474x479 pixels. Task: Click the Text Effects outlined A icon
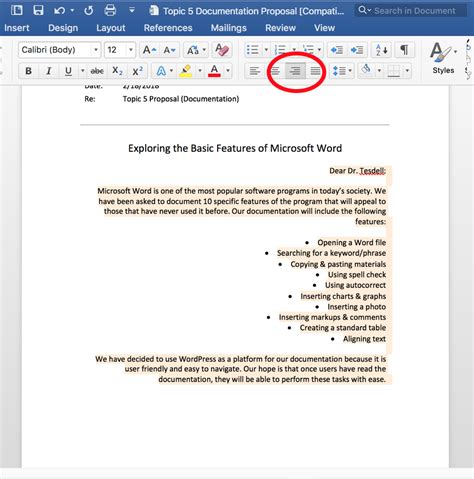point(161,71)
